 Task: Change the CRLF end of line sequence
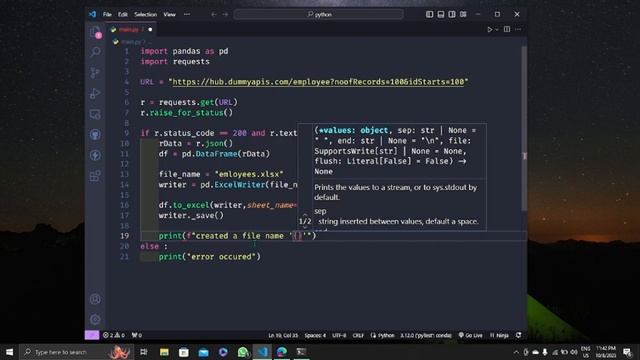pyautogui.click(x=358, y=335)
